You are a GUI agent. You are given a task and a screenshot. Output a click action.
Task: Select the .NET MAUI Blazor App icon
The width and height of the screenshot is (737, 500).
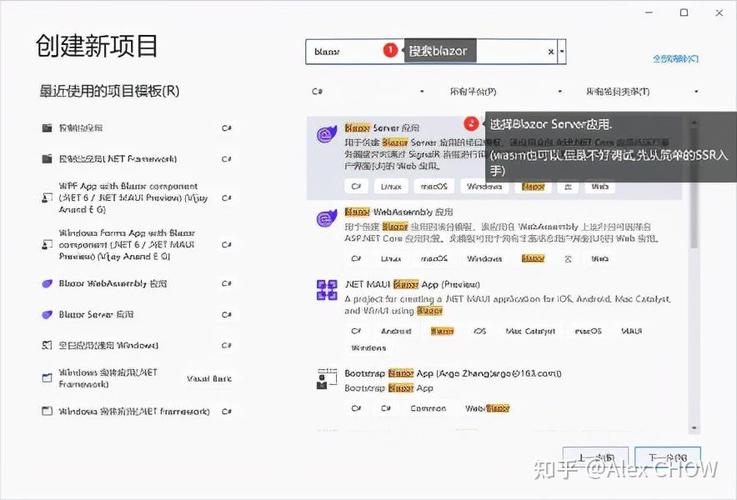(x=327, y=290)
